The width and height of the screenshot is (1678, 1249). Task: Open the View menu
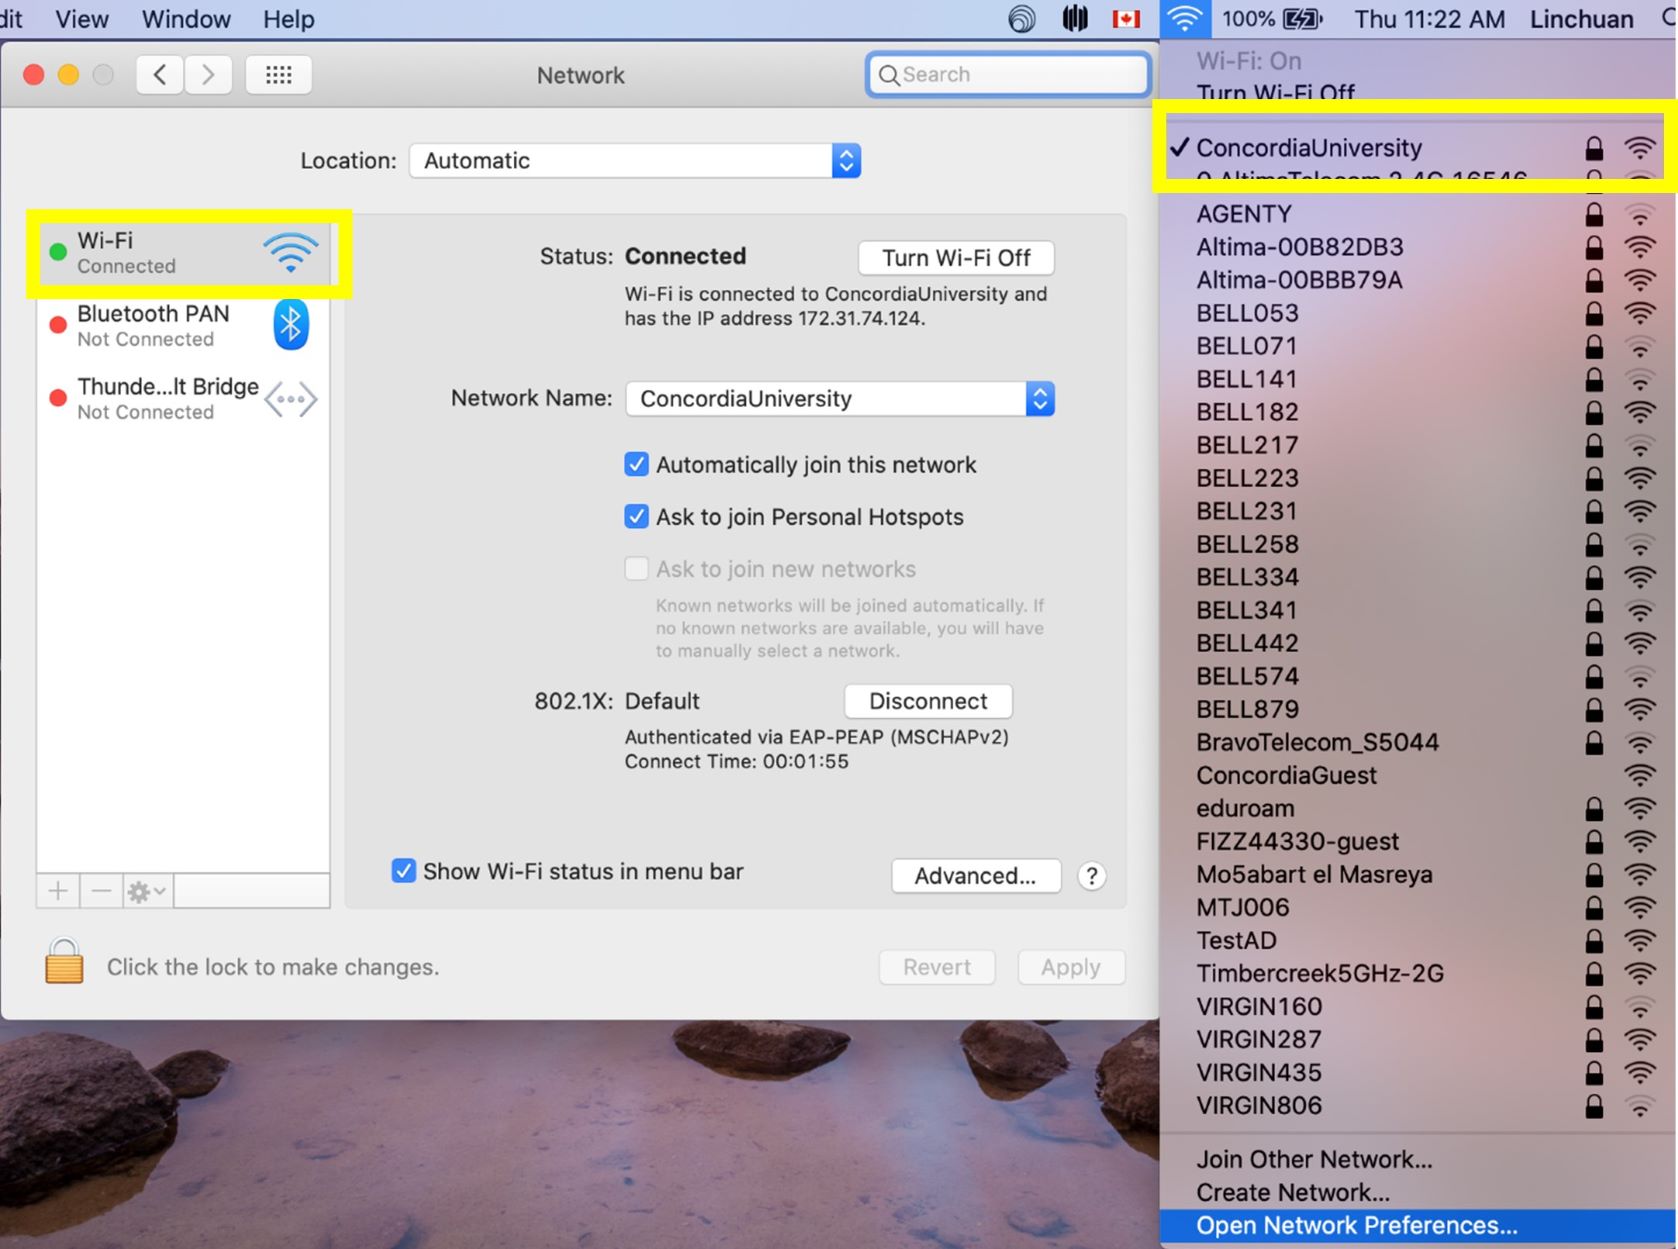coord(82,19)
